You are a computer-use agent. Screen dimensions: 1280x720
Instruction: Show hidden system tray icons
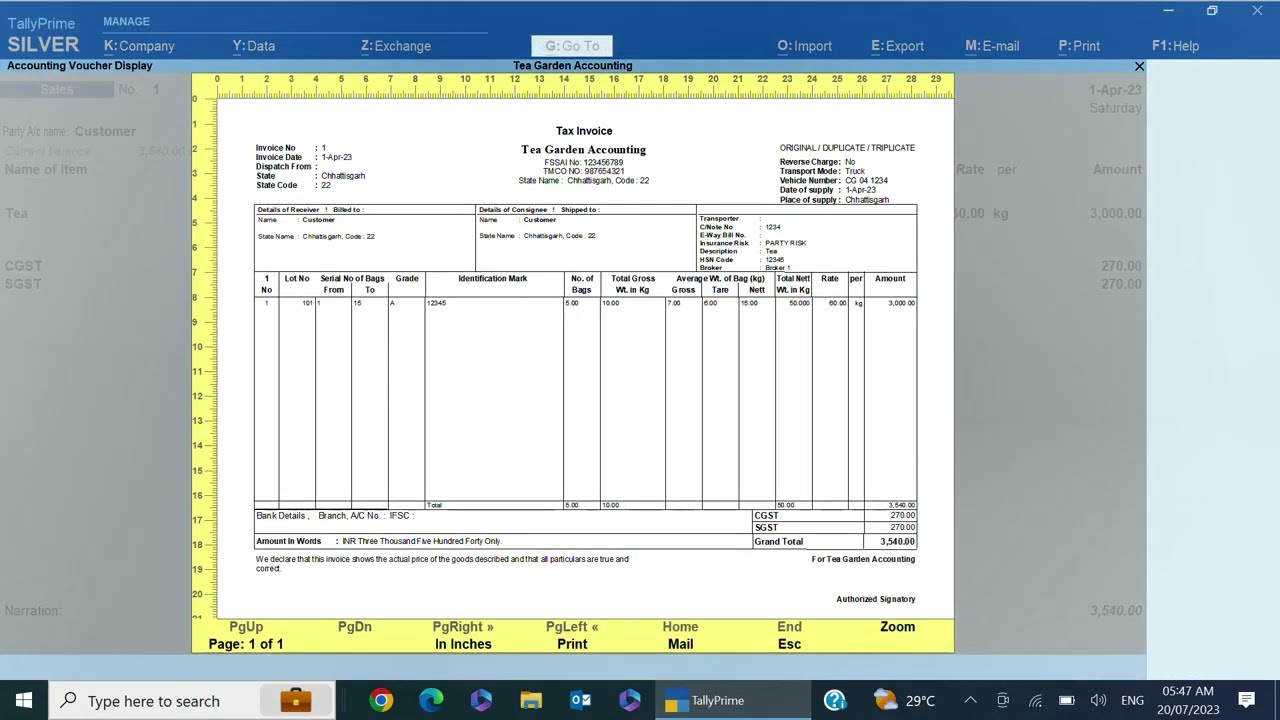pyautogui.click(x=970, y=701)
